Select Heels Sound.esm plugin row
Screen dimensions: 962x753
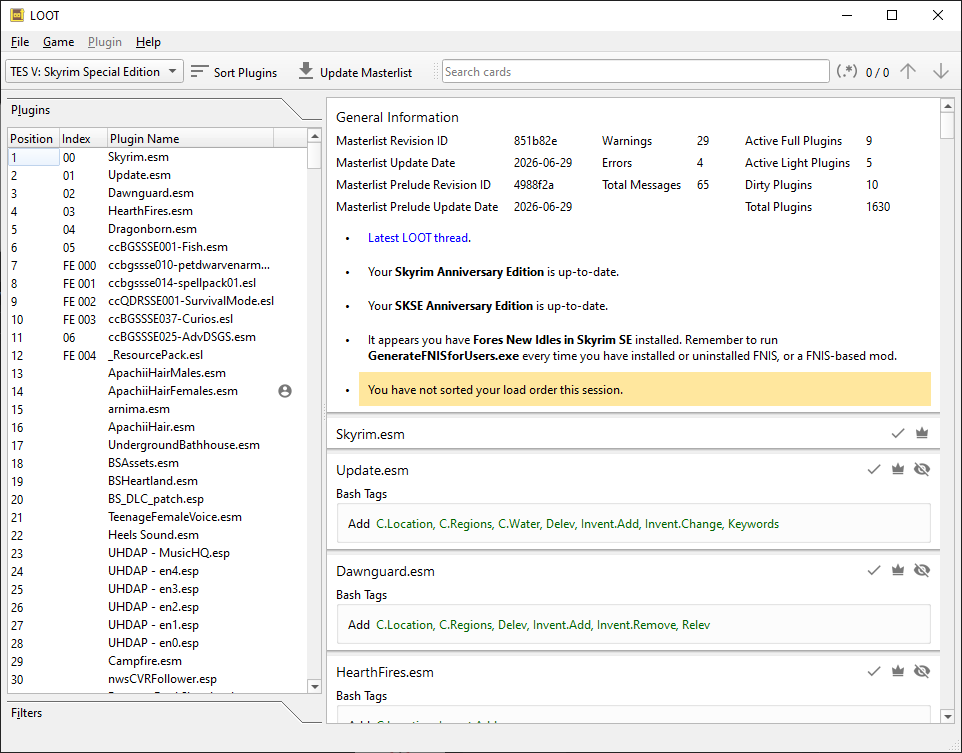click(x=157, y=535)
